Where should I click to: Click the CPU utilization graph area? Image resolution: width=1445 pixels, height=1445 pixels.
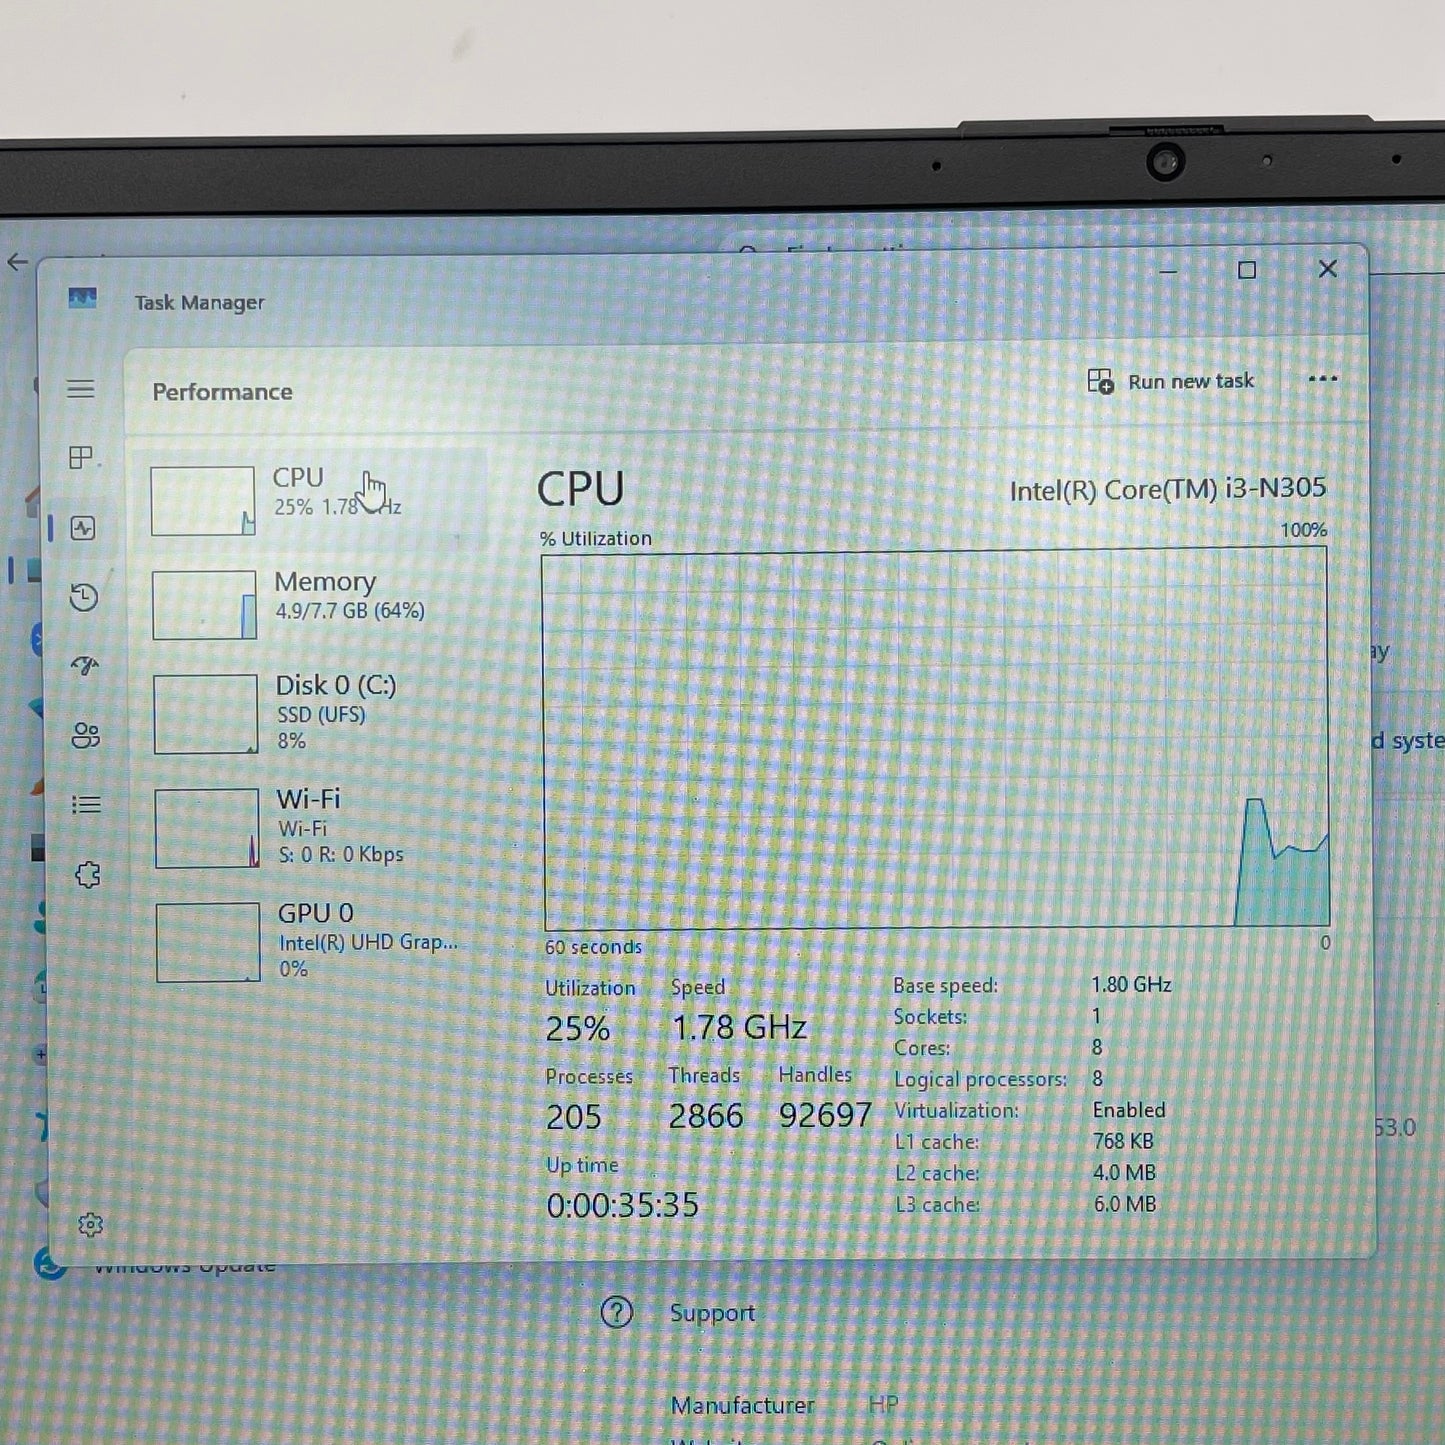coord(936,740)
